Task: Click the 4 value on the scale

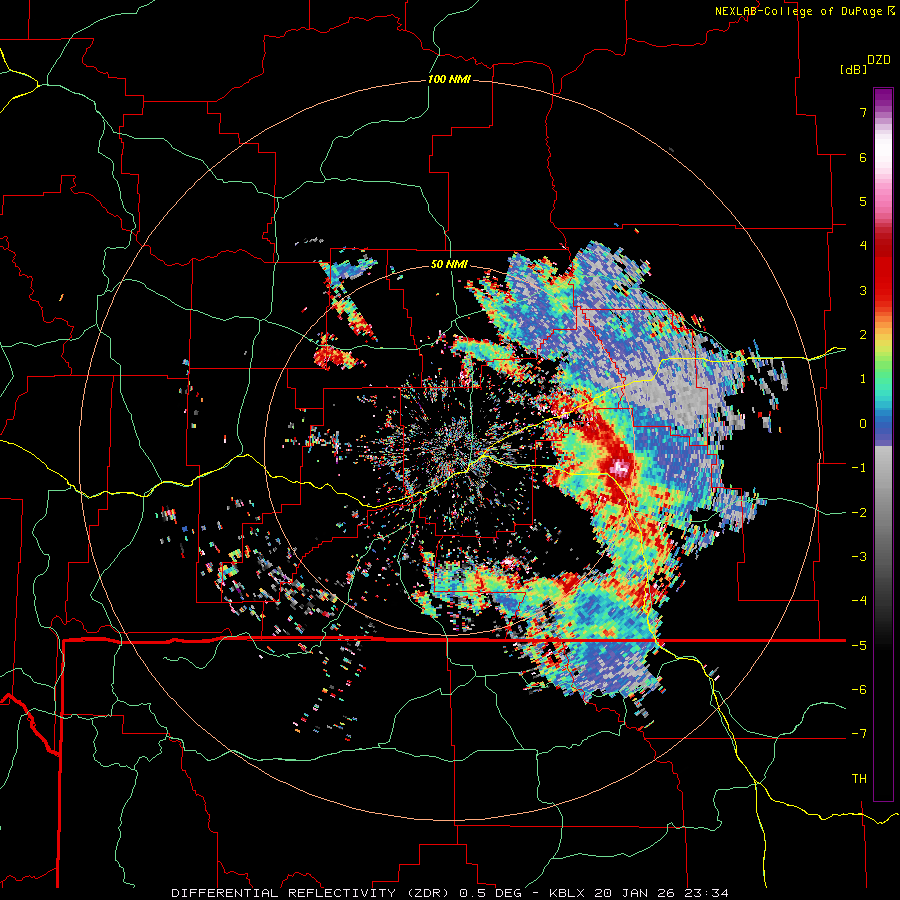Action: [863, 246]
